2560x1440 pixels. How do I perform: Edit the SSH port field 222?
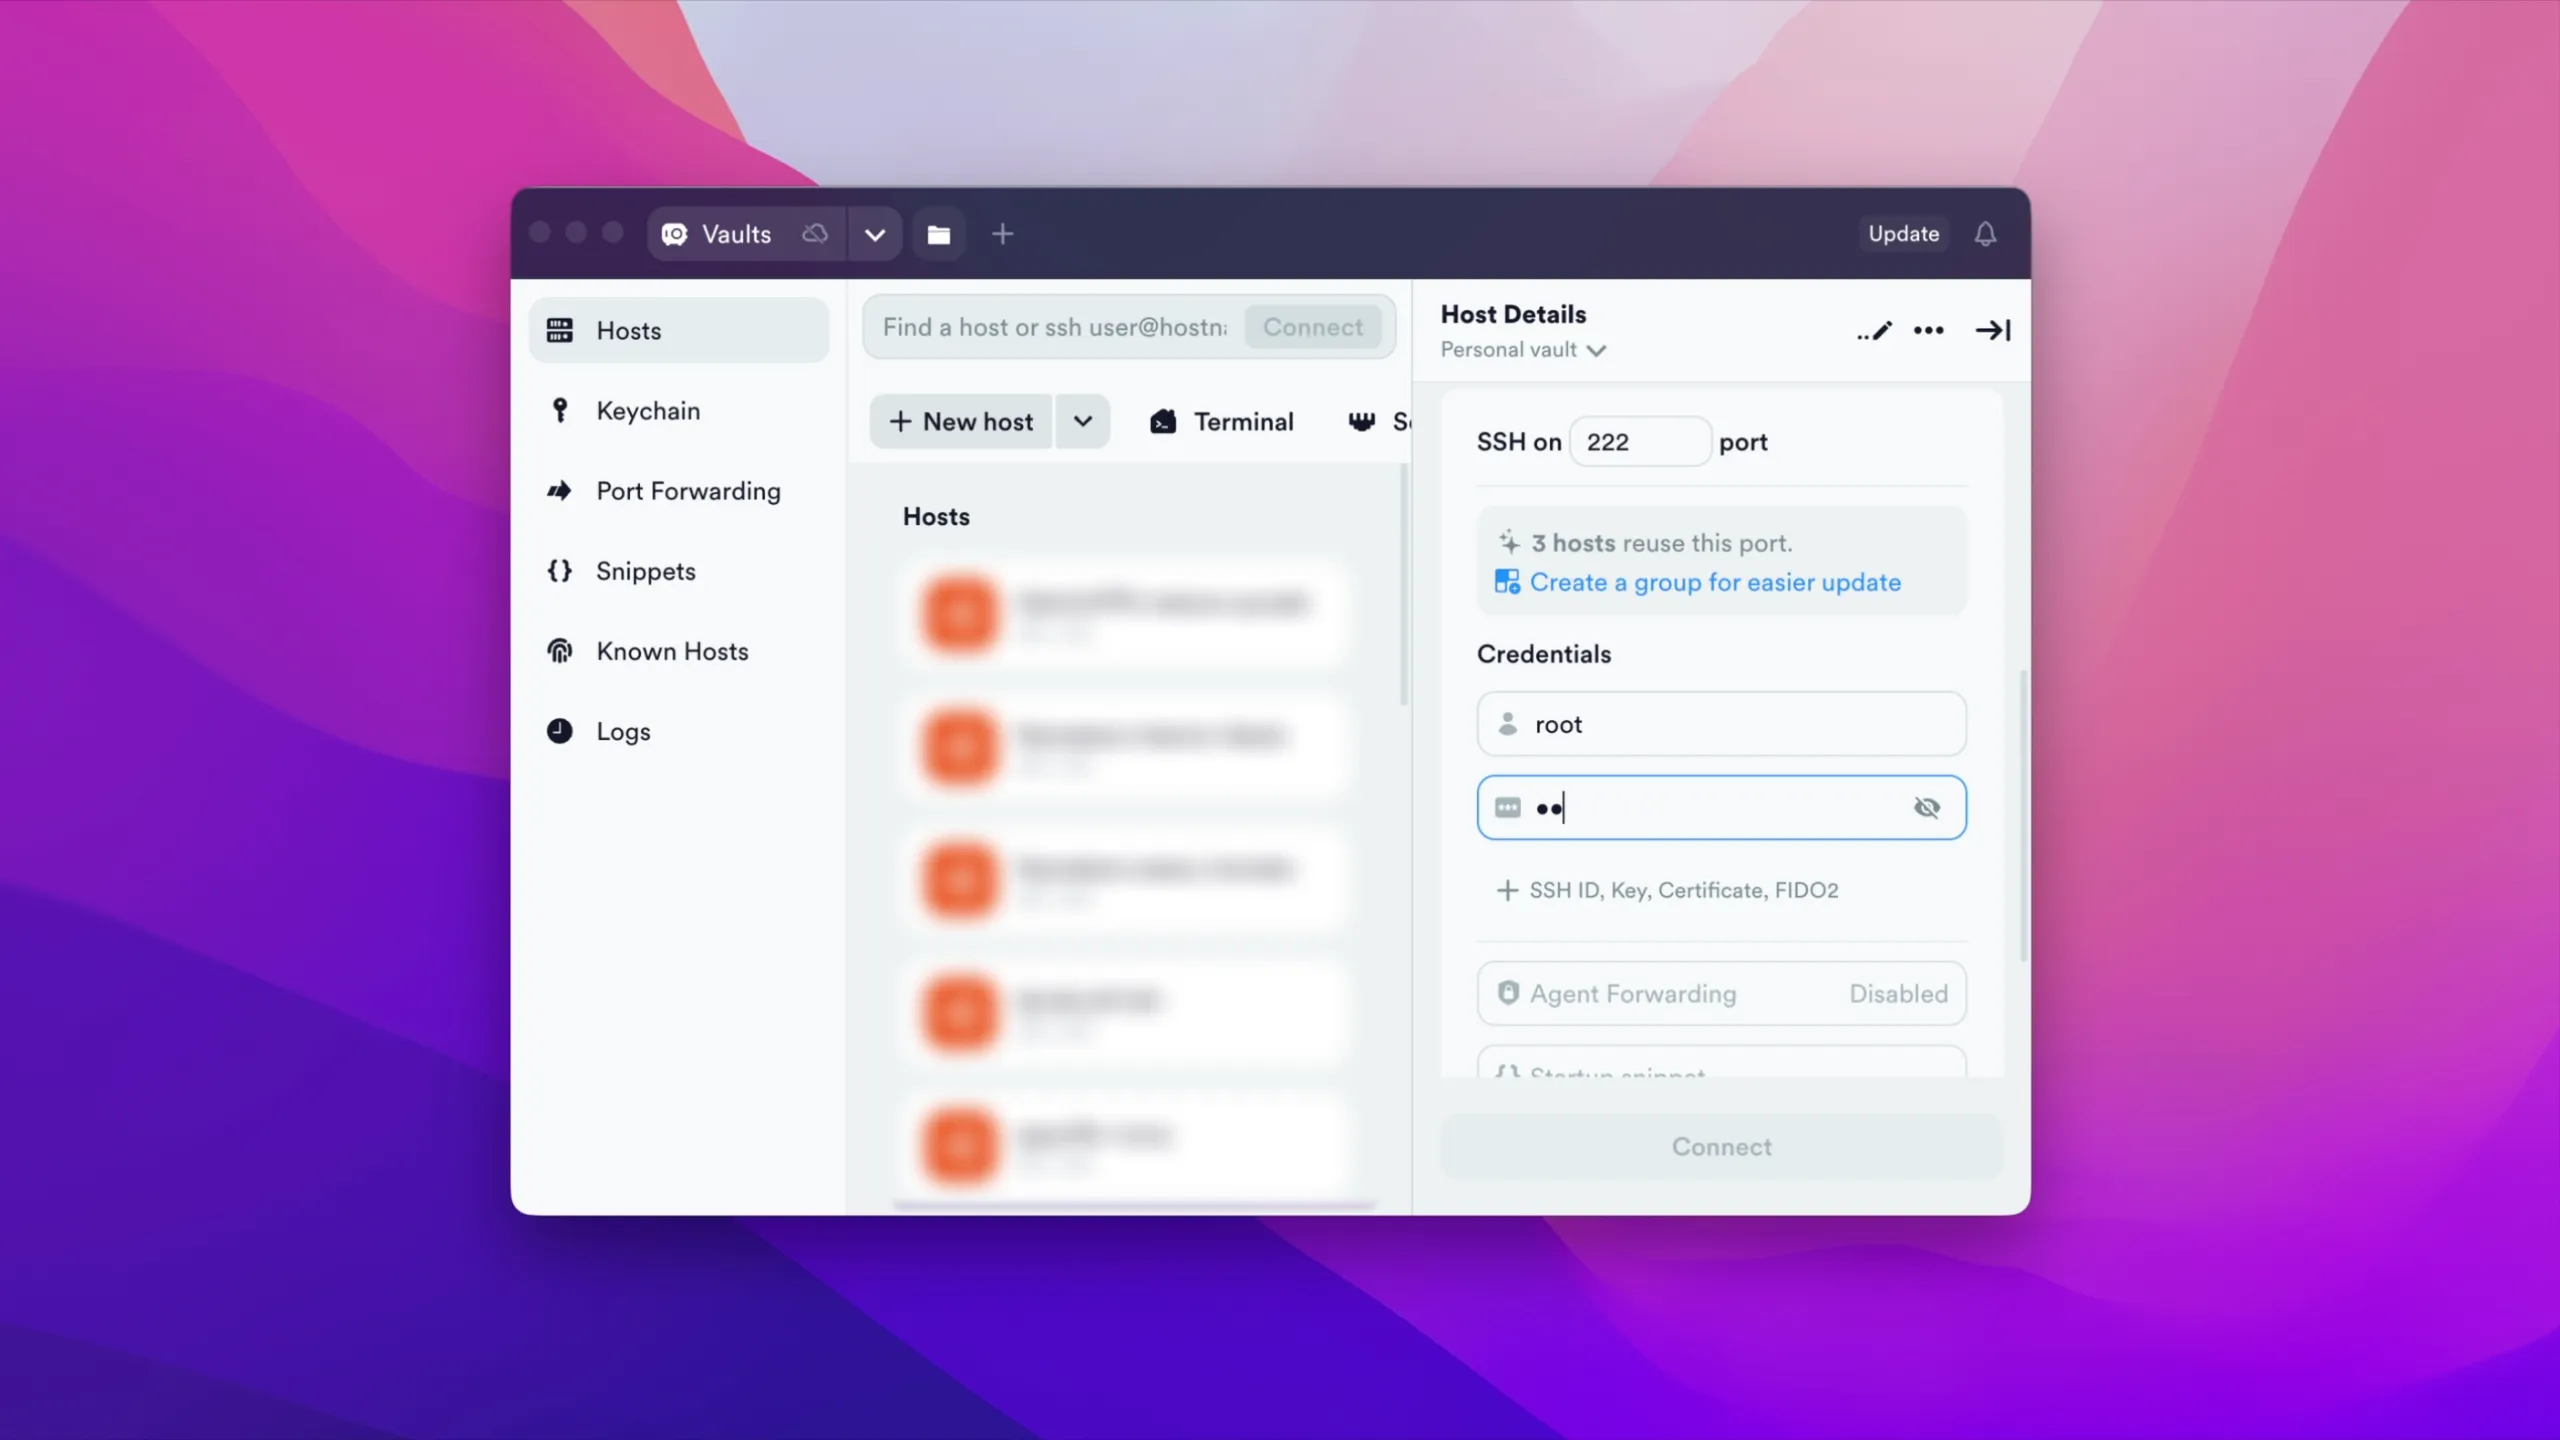click(1640, 442)
